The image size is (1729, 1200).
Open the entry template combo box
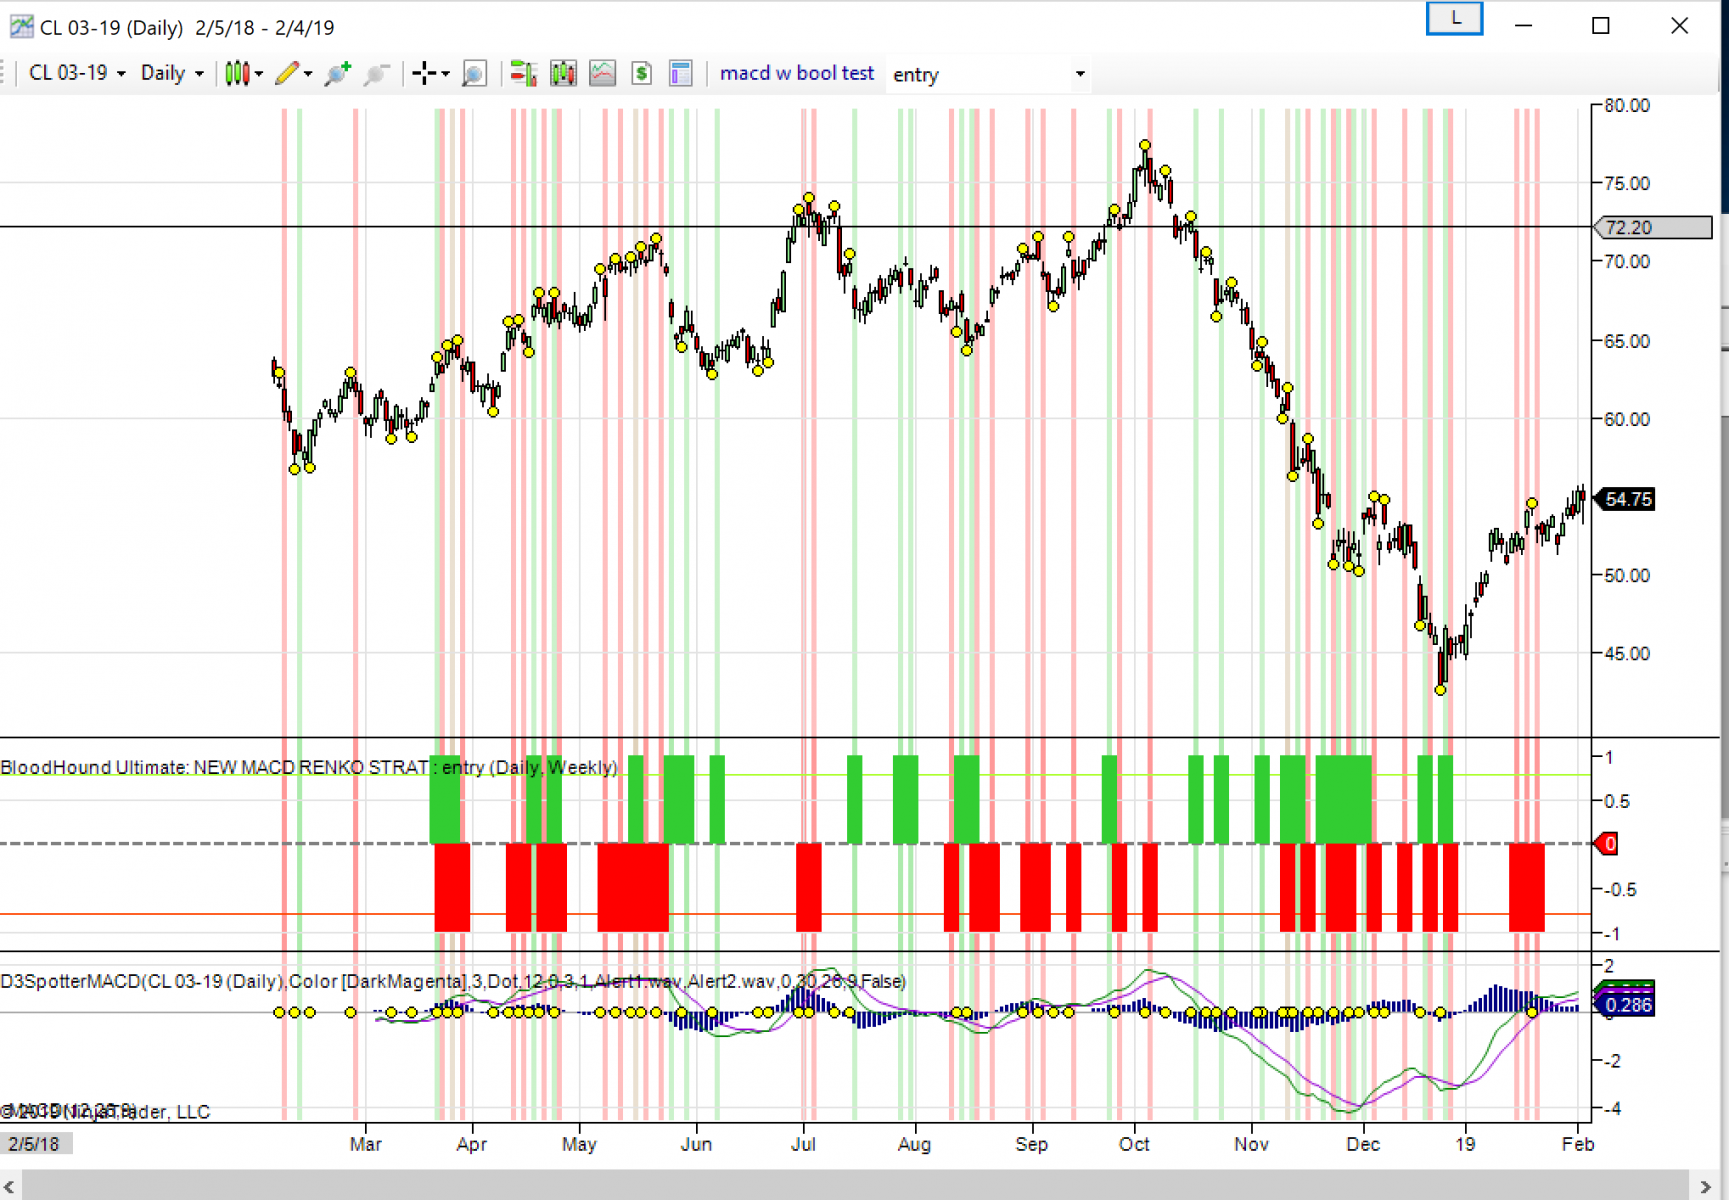pyautogui.click(x=988, y=75)
